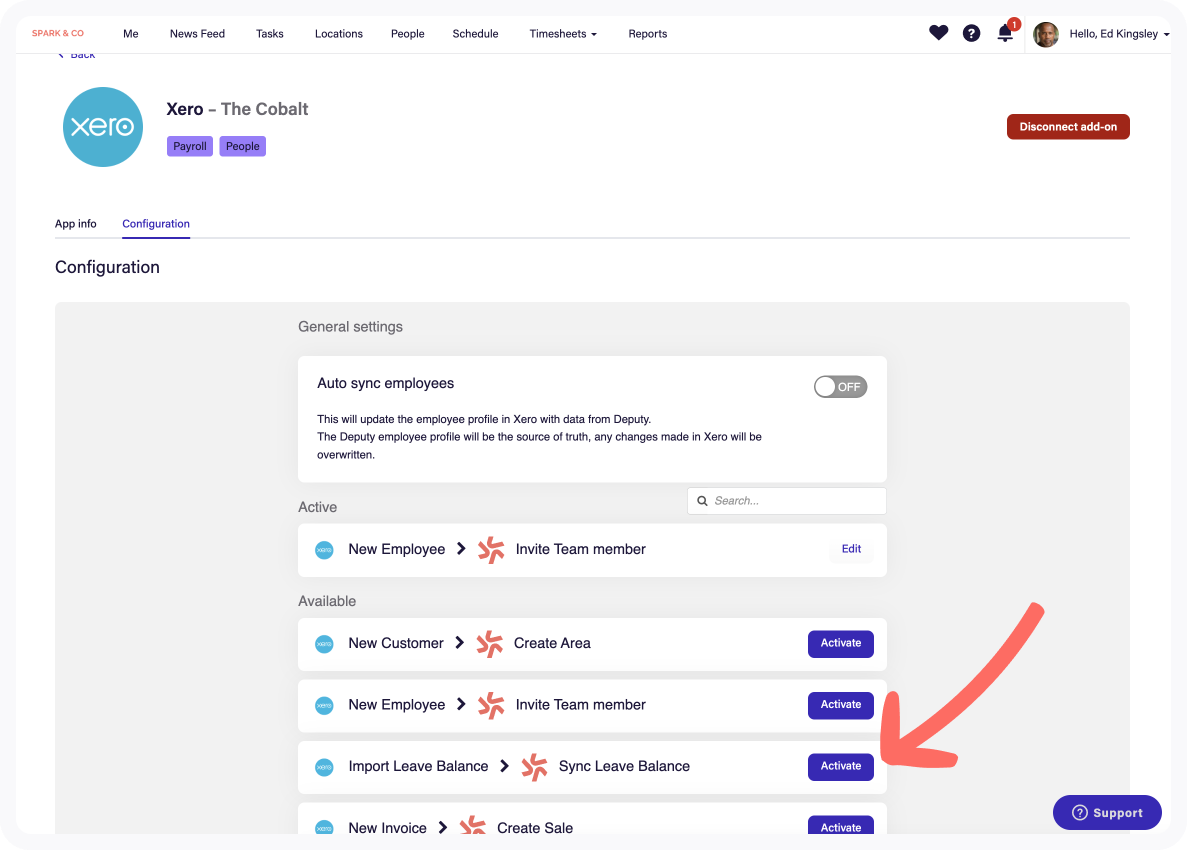The height and width of the screenshot is (850, 1187).
Task: Open the help question mark icon
Action: [x=971, y=33]
